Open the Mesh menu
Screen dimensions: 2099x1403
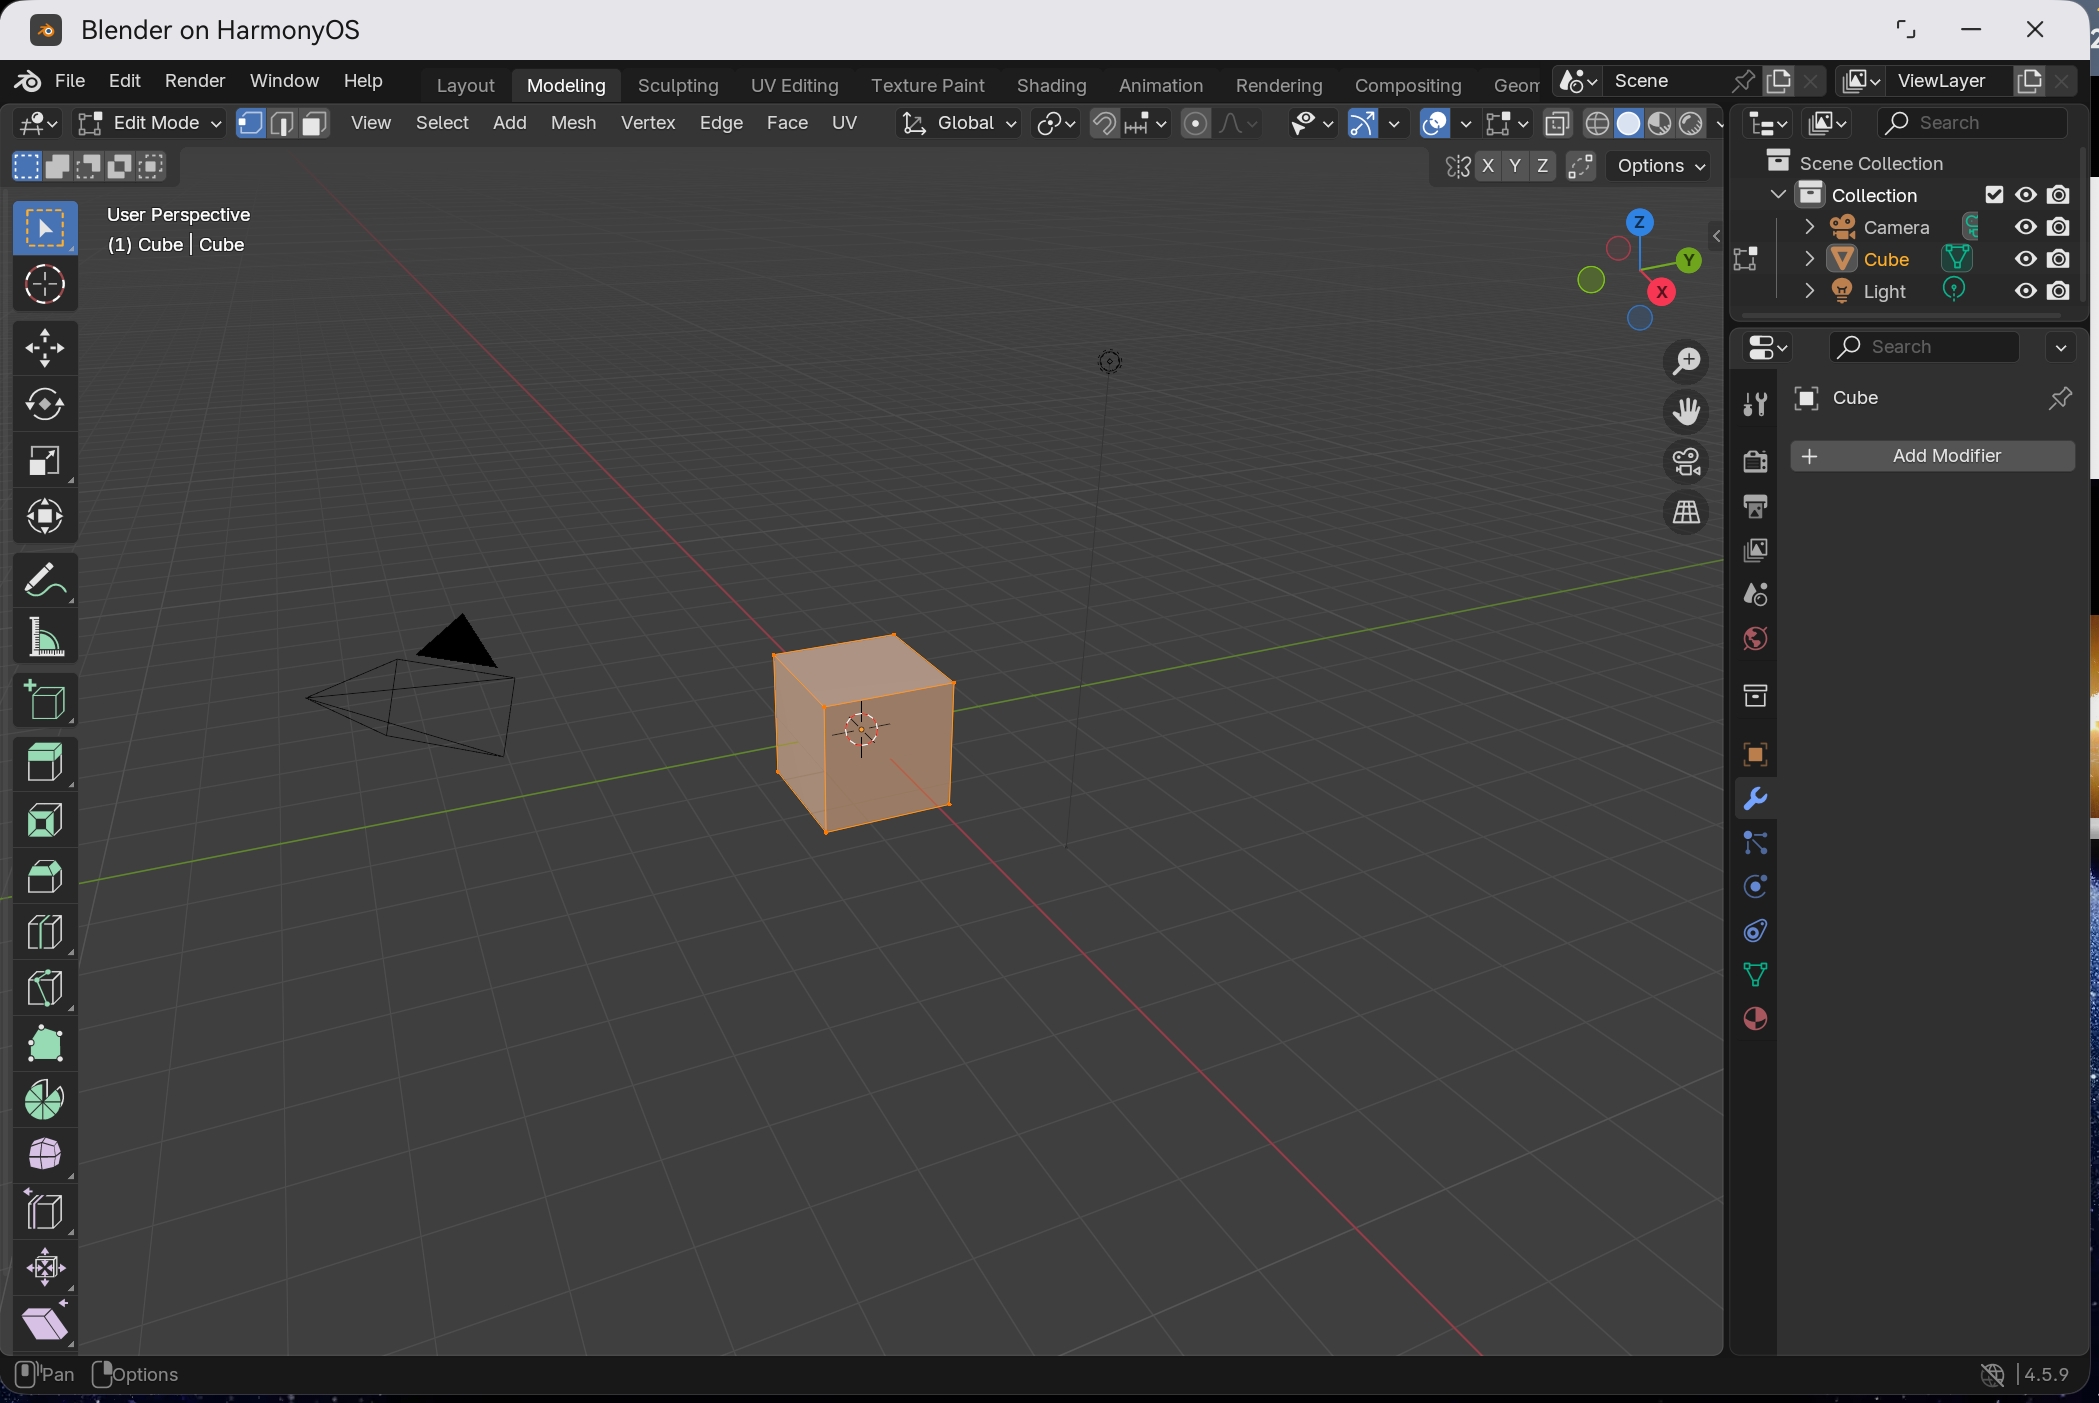[x=573, y=123]
